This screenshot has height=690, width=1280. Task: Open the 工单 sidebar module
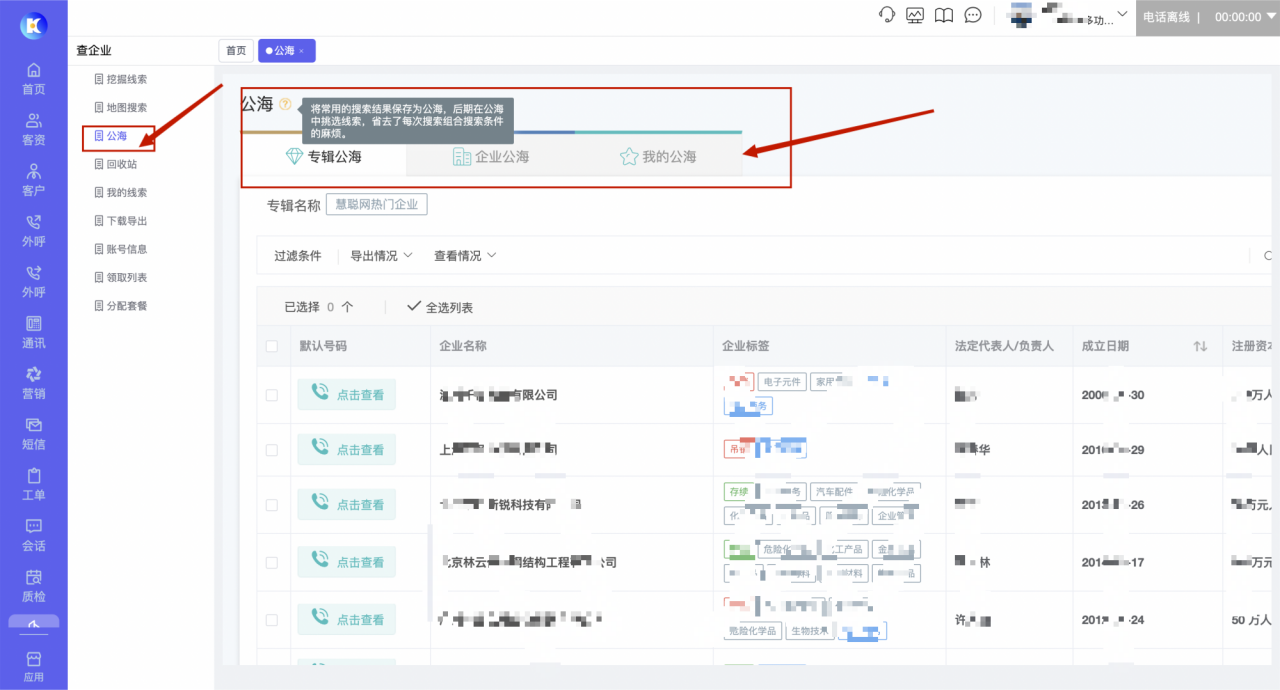point(34,485)
